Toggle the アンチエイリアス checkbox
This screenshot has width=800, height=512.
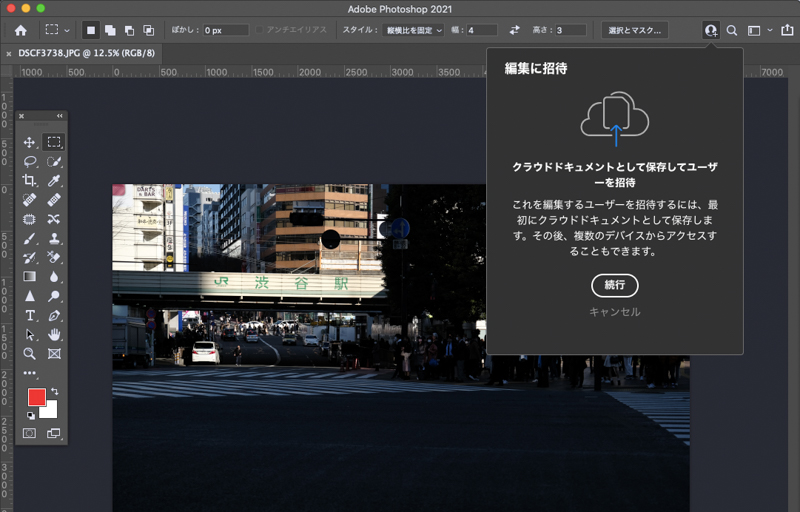(x=260, y=30)
